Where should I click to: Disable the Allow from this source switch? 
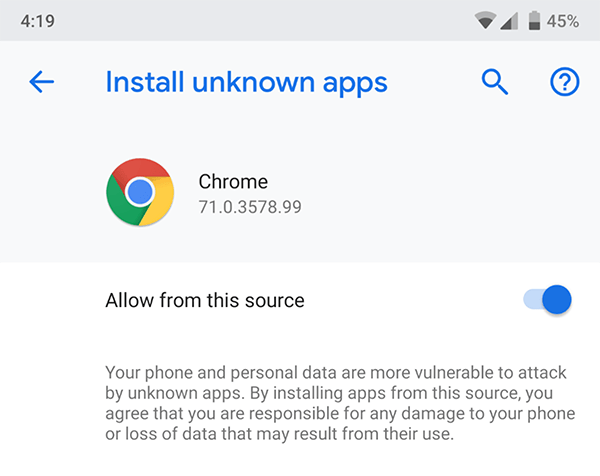tap(547, 300)
